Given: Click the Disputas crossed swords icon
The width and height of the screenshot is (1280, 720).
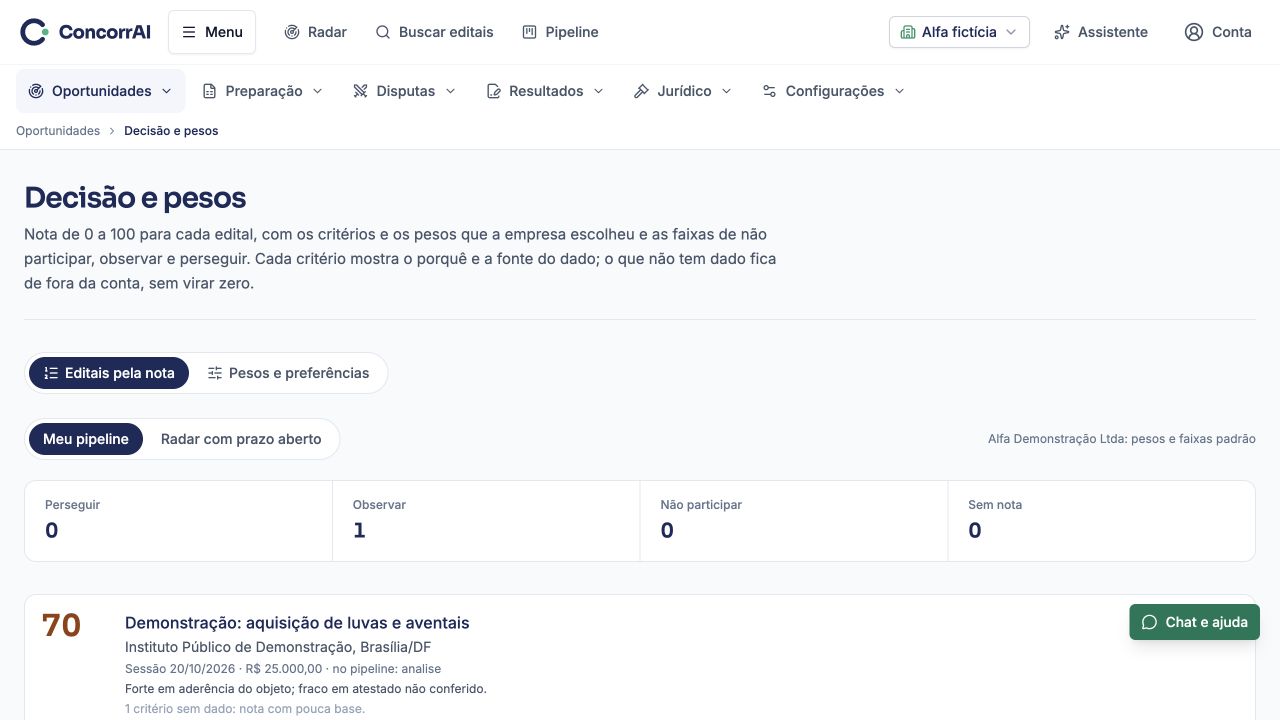Looking at the screenshot, I should 361,91.
